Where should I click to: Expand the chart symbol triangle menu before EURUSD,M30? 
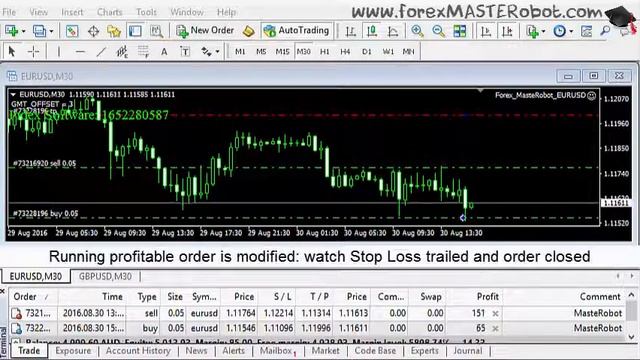click(x=13, y=95)
